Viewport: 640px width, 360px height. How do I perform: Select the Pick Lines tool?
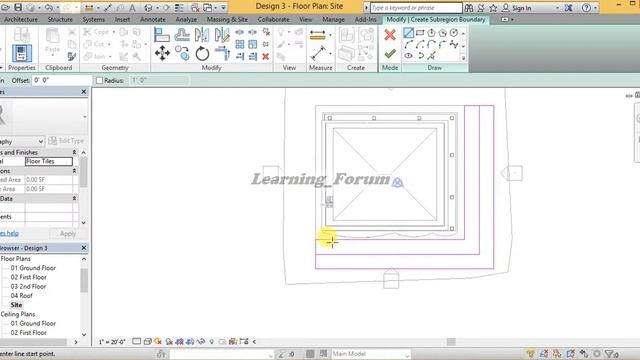click(x=431, y=56)
